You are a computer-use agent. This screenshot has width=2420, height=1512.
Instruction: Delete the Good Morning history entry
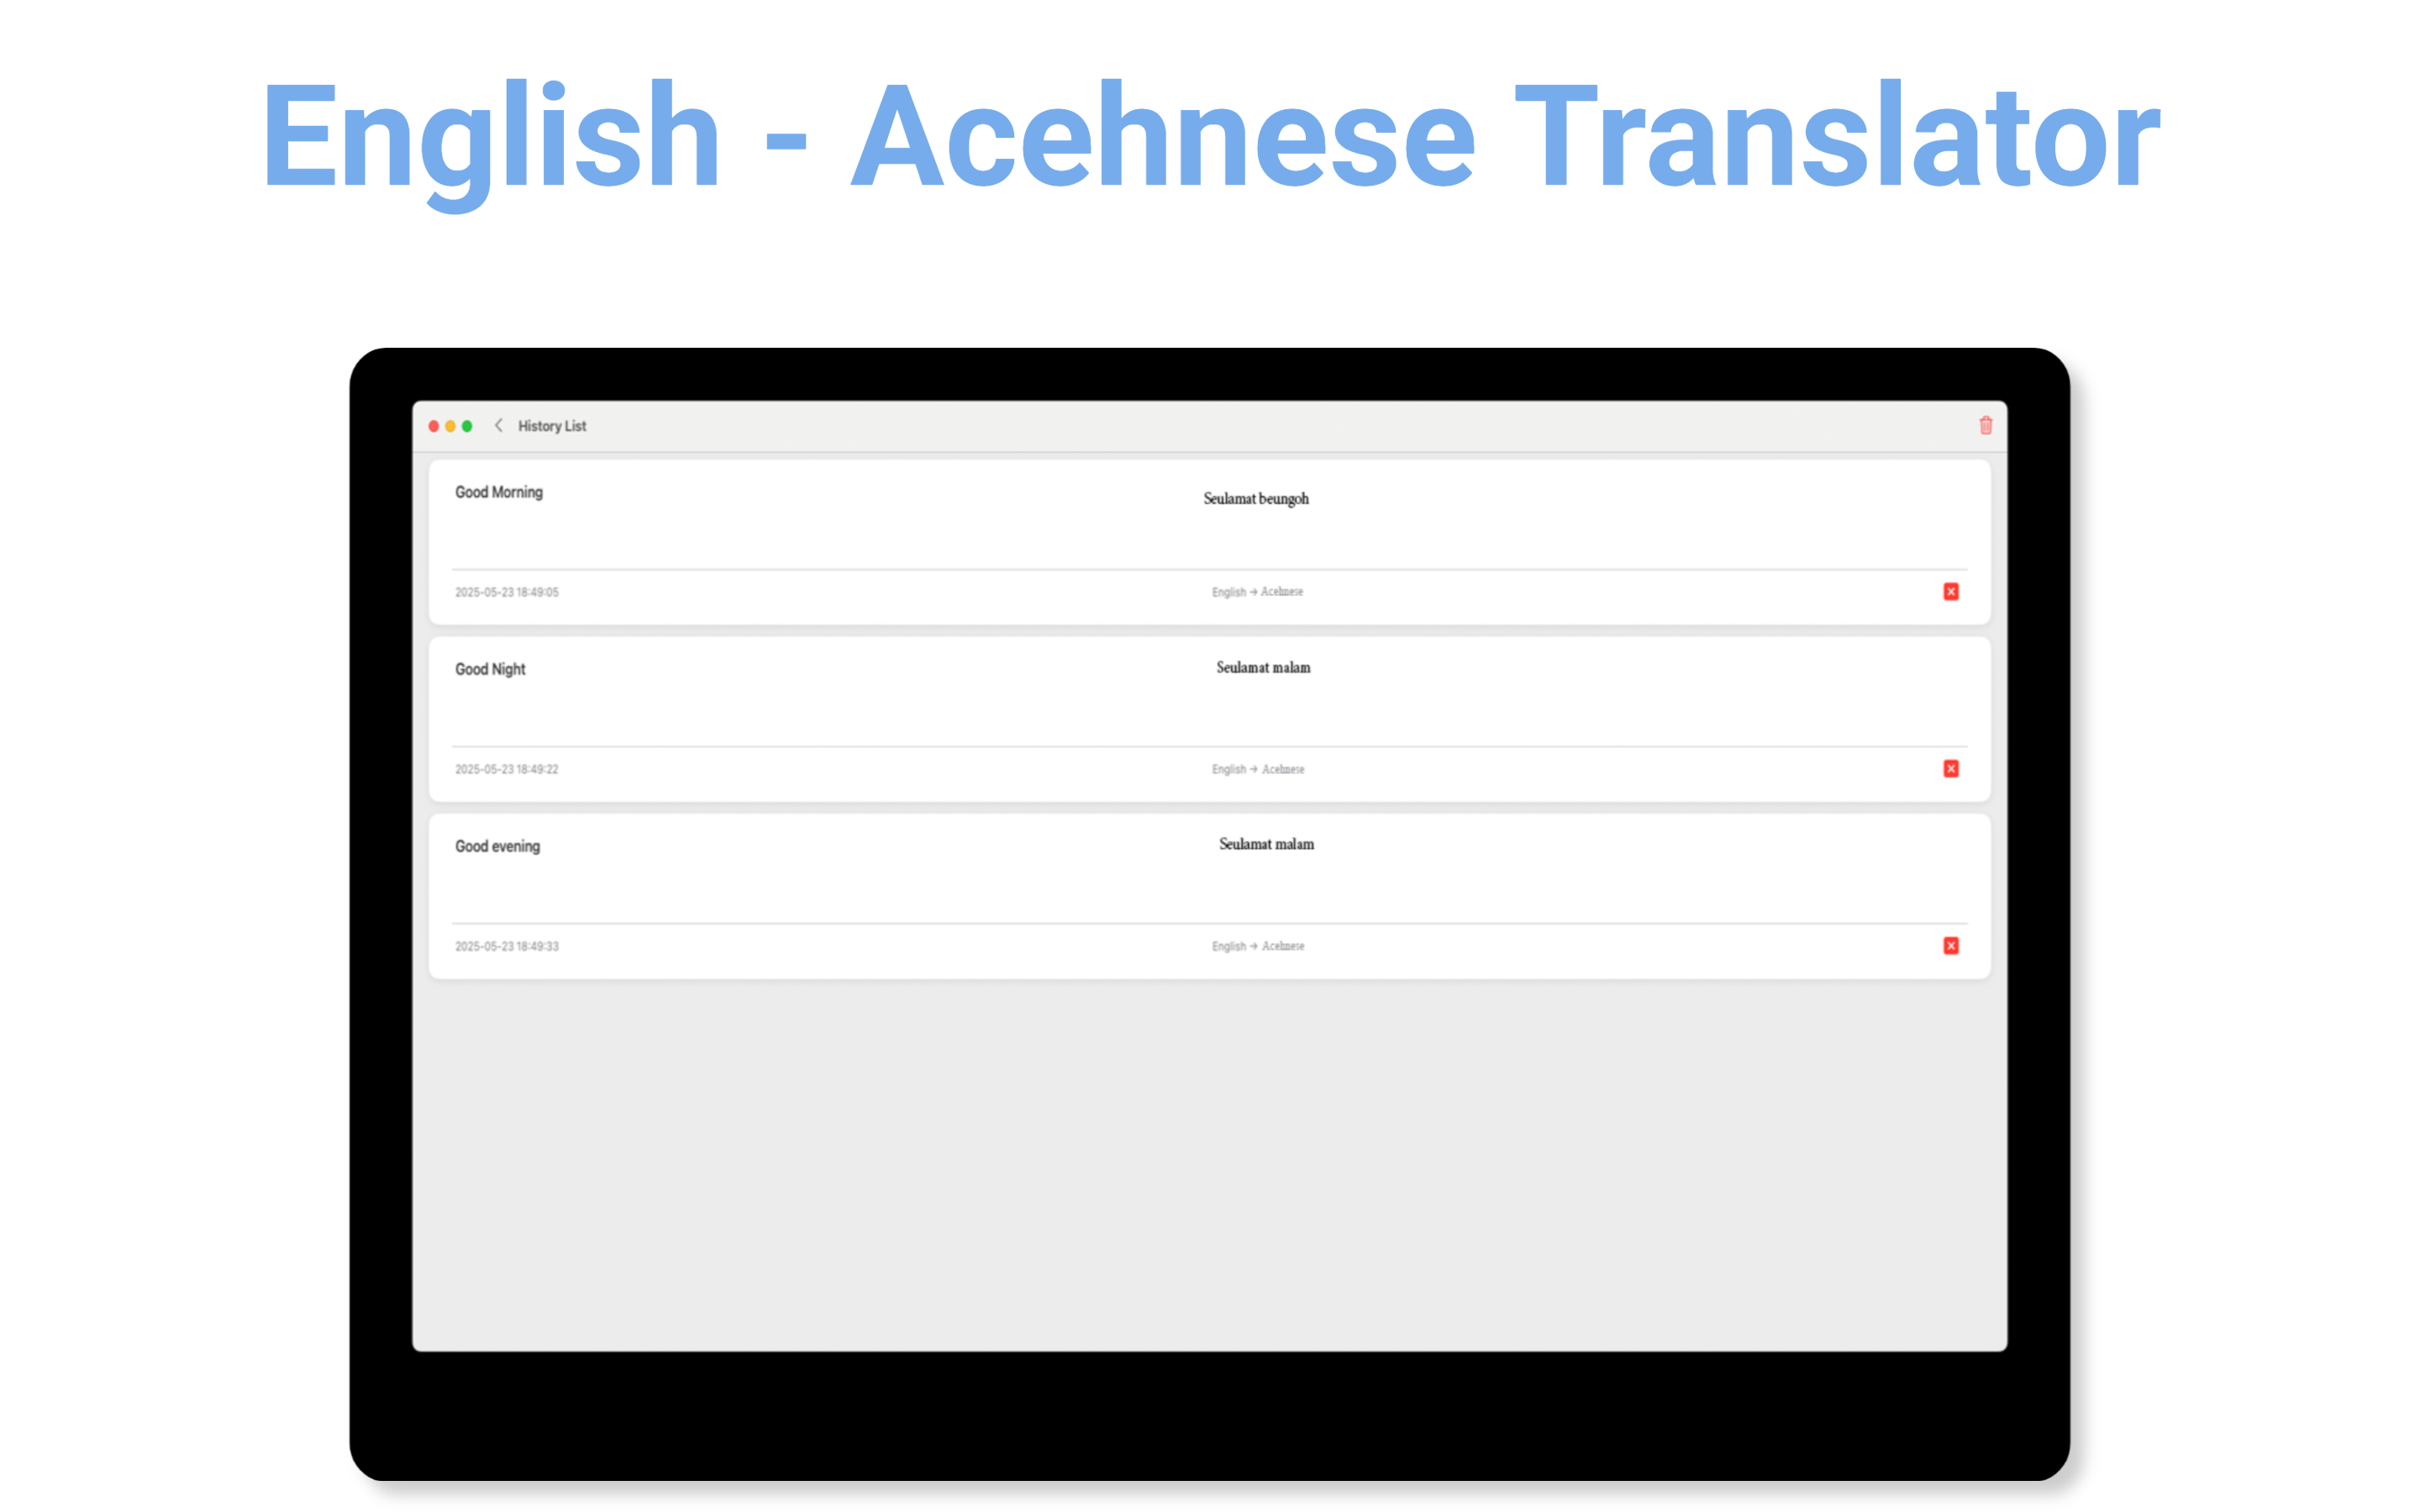click(x=1950, y=592)
